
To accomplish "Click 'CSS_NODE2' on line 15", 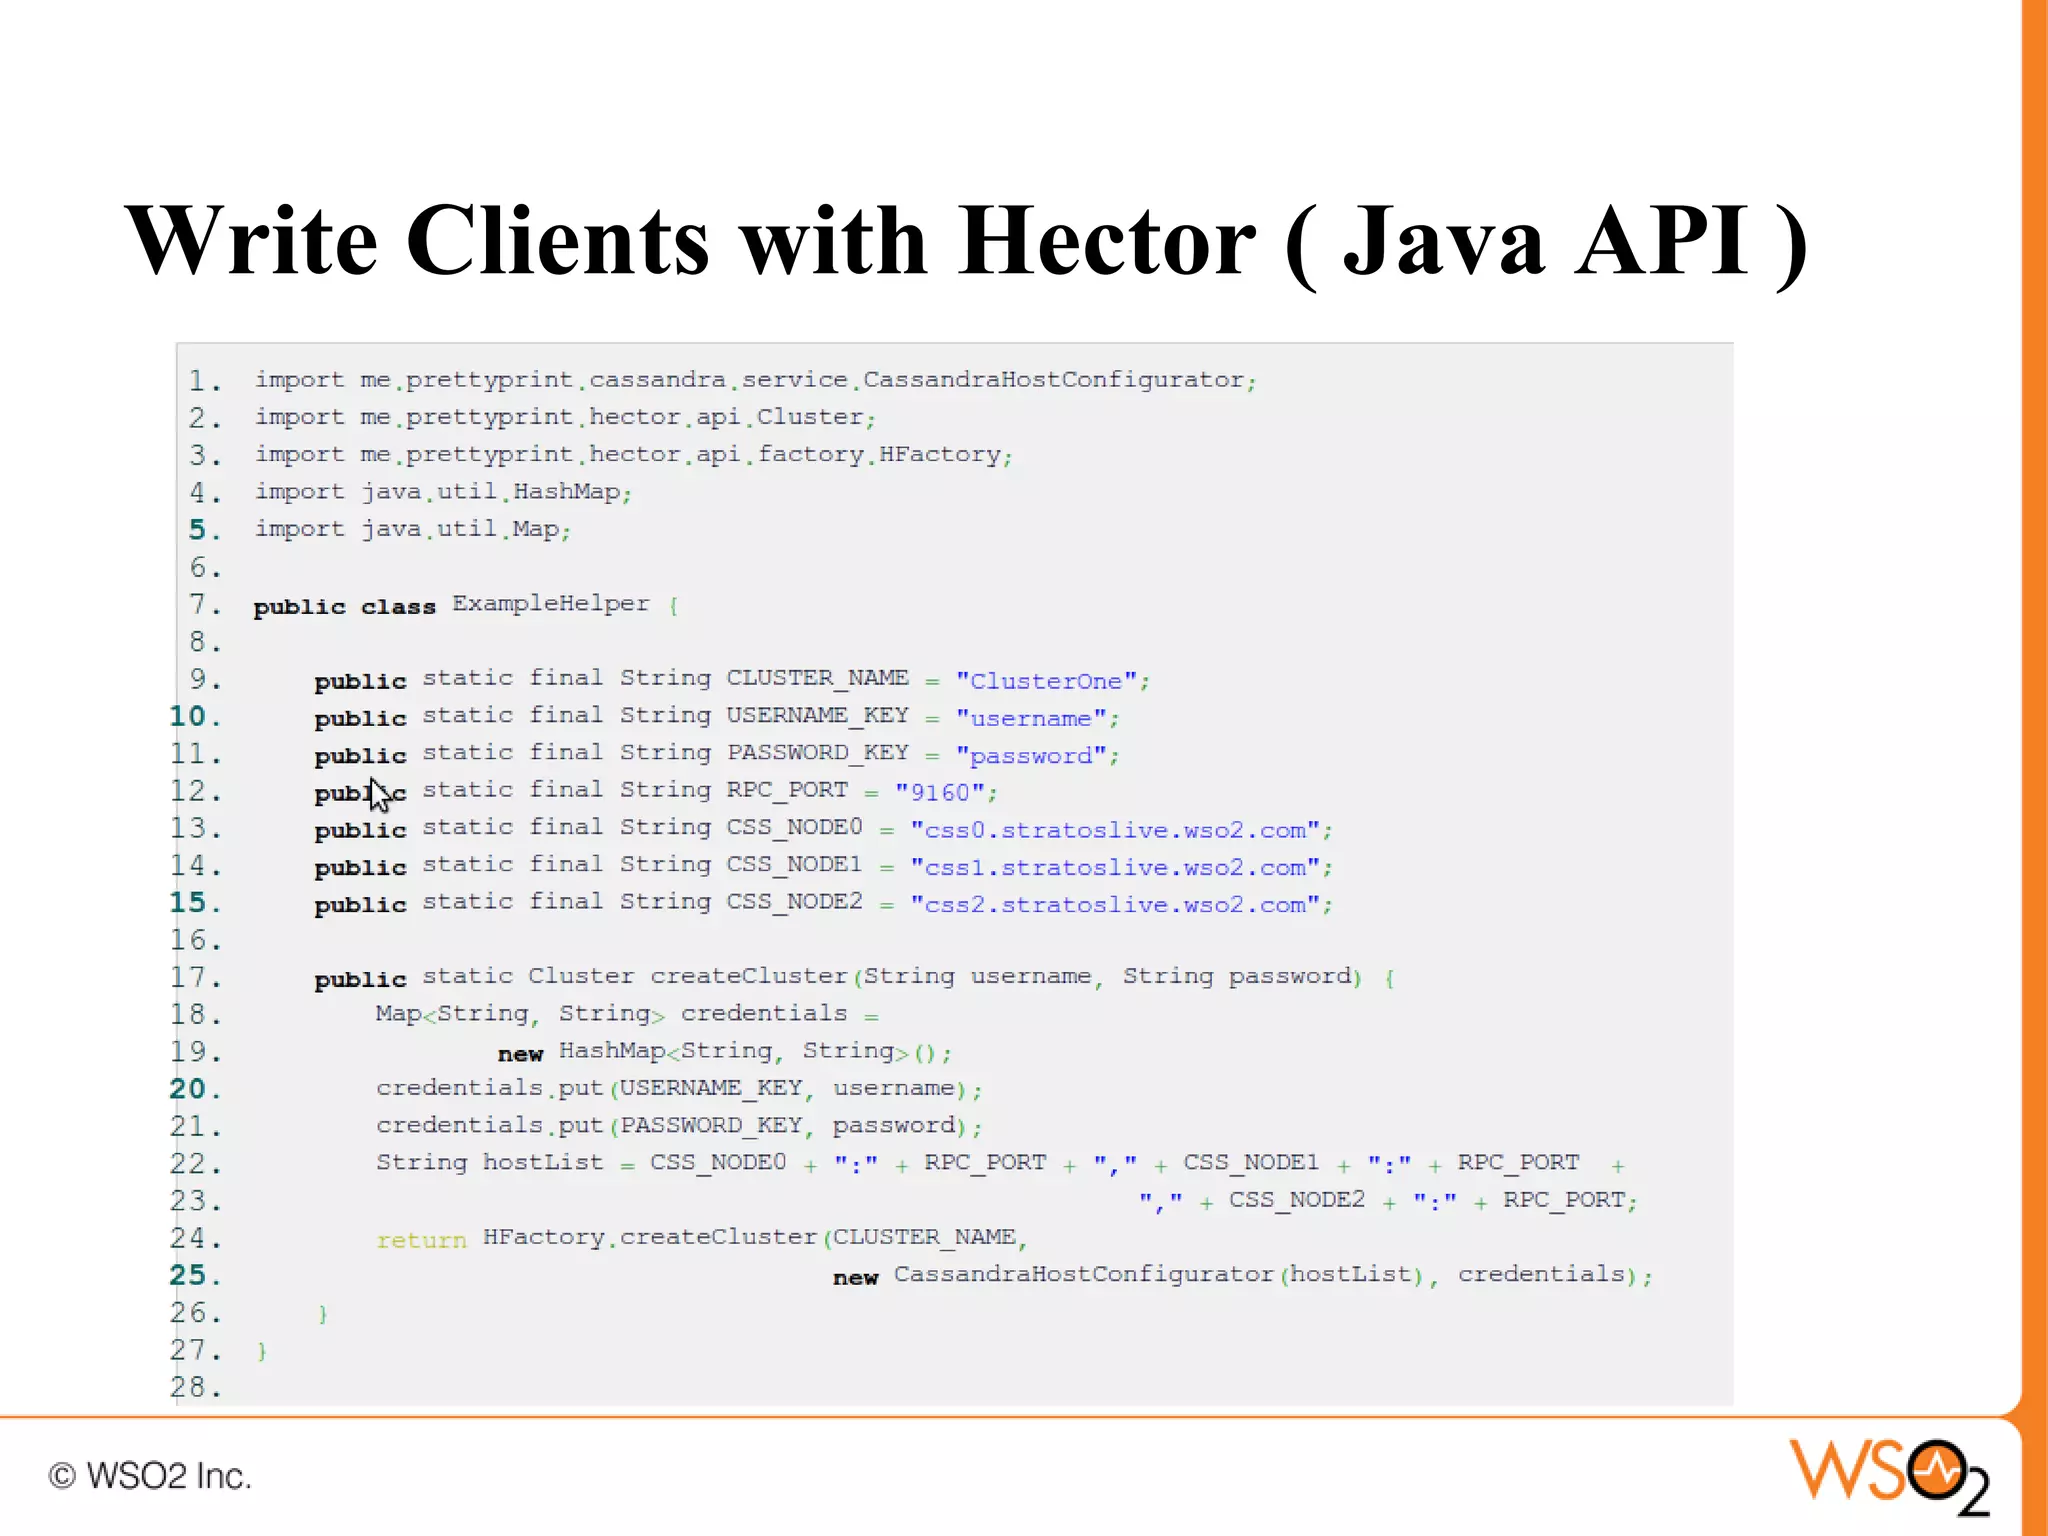I will click(795, 901).
